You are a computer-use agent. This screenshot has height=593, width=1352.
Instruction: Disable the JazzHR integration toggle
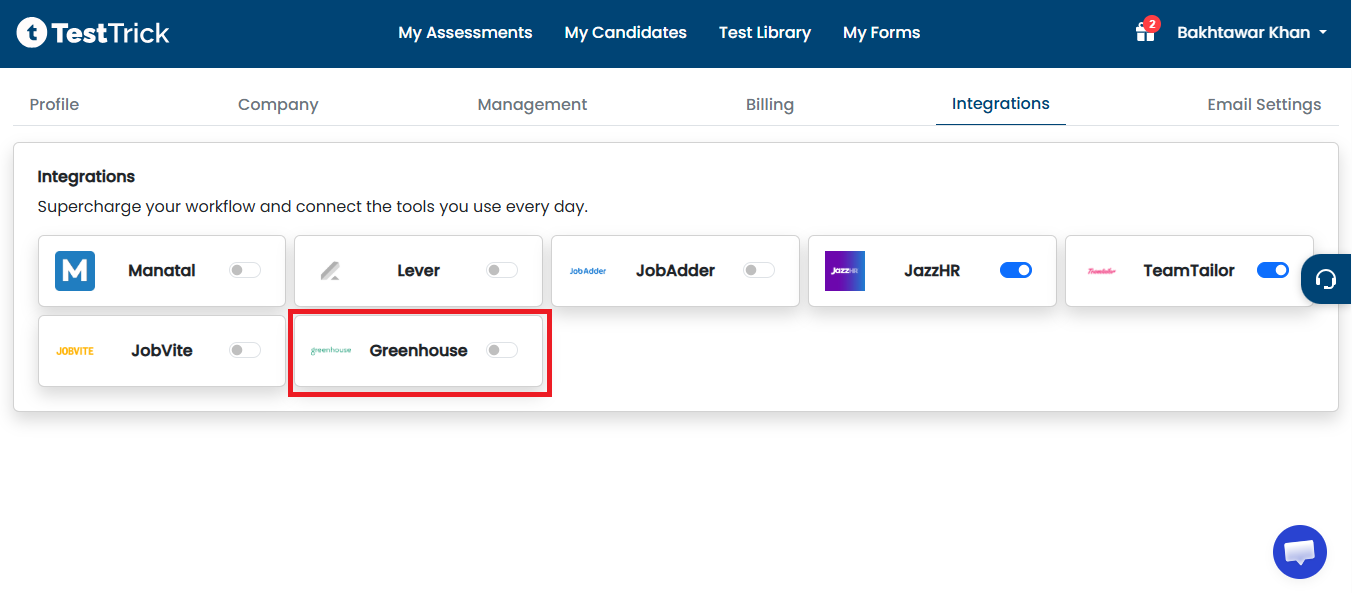tap(1016, 270)
